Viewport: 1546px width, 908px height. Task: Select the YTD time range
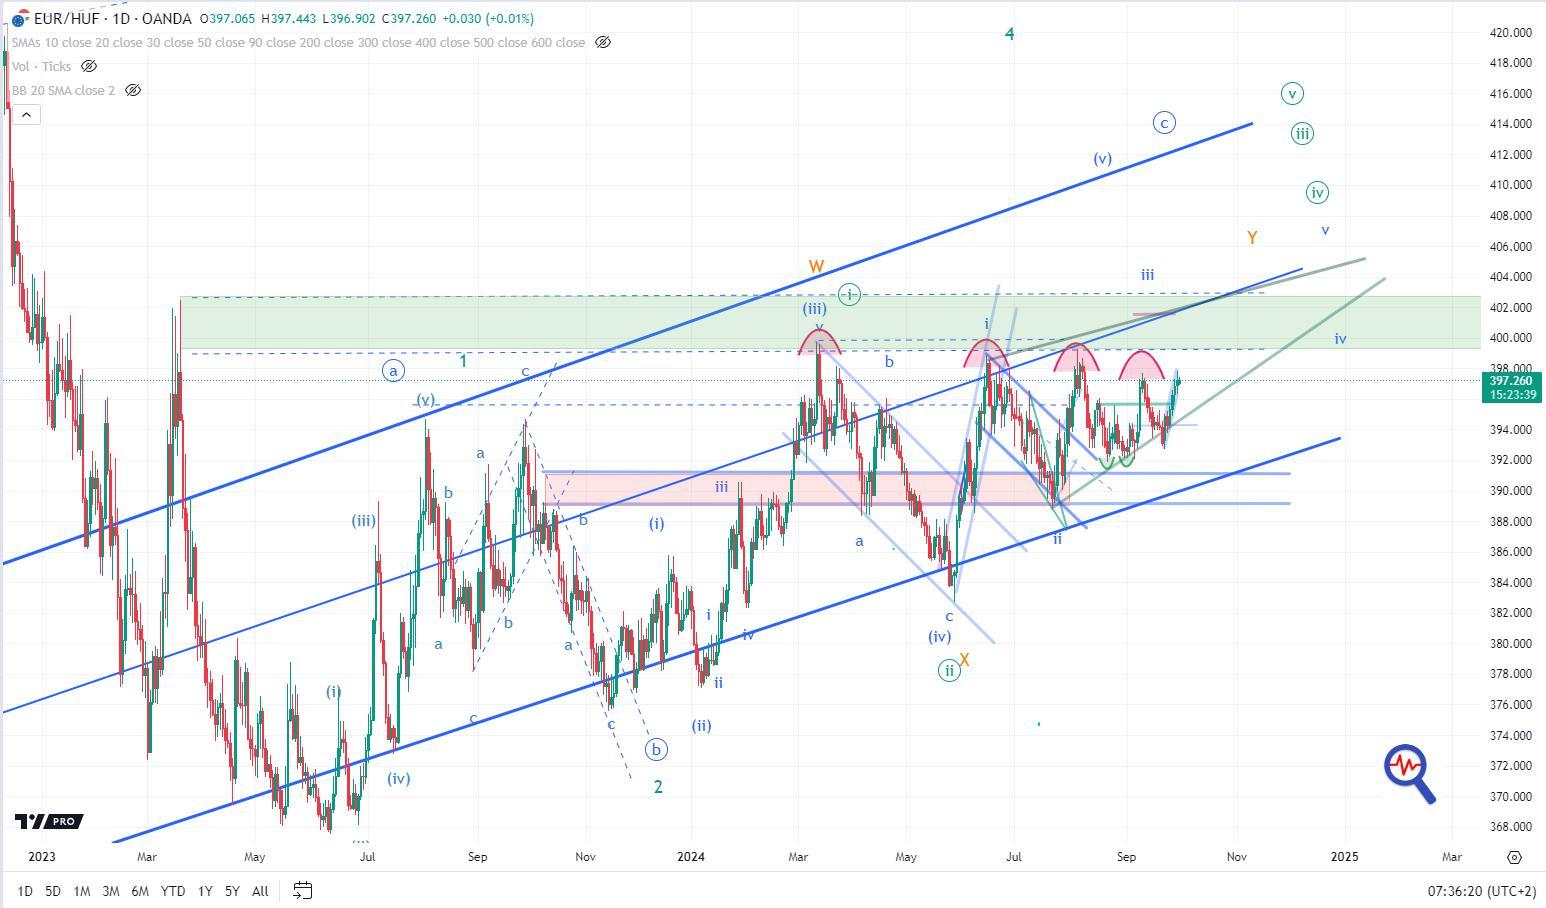pos(173,890)
